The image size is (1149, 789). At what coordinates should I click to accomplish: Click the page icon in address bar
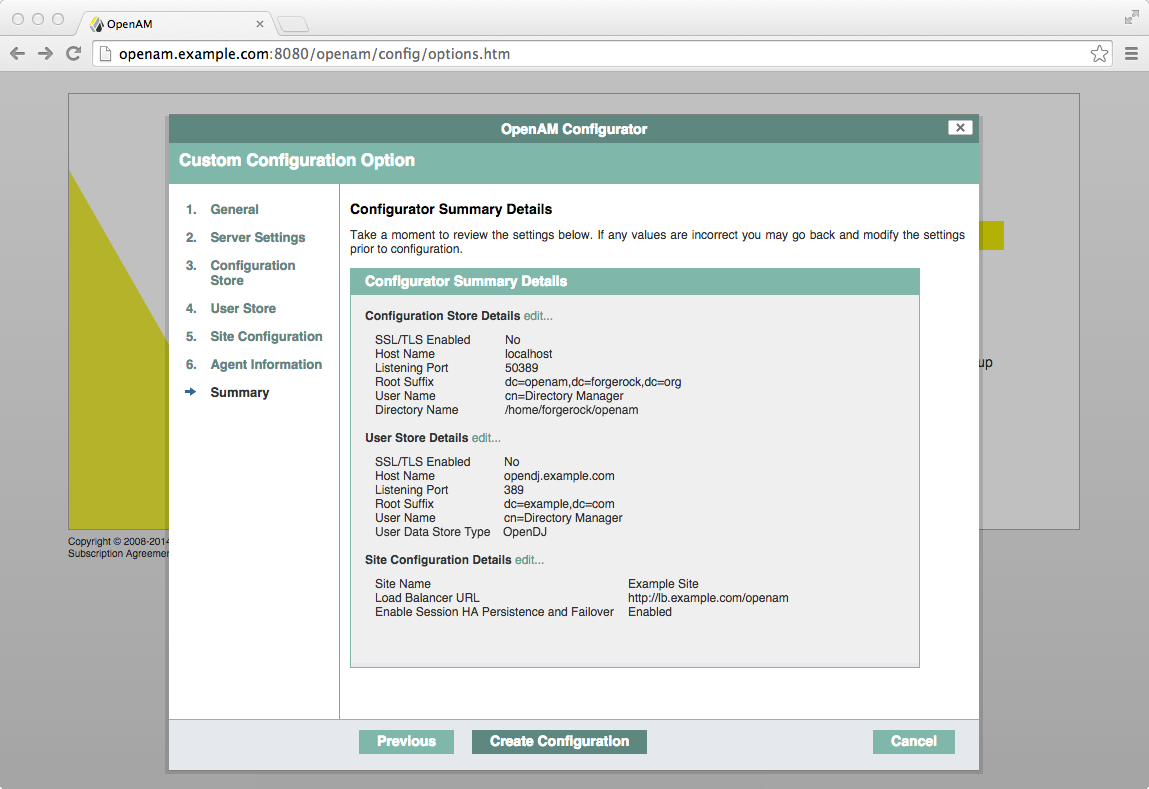pyautogui.click(x=105, y=53)
